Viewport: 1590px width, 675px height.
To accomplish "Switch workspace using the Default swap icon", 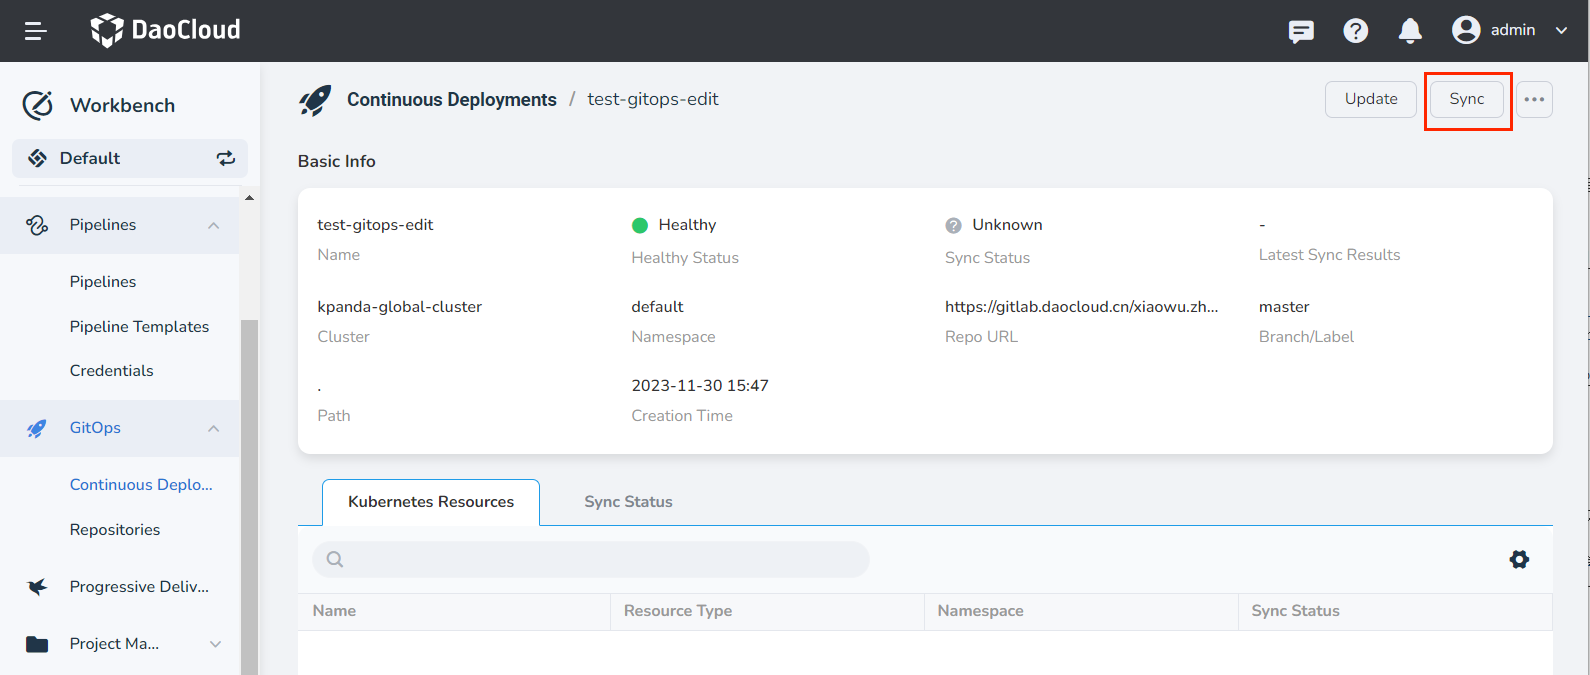I will (x=226, y=158).
